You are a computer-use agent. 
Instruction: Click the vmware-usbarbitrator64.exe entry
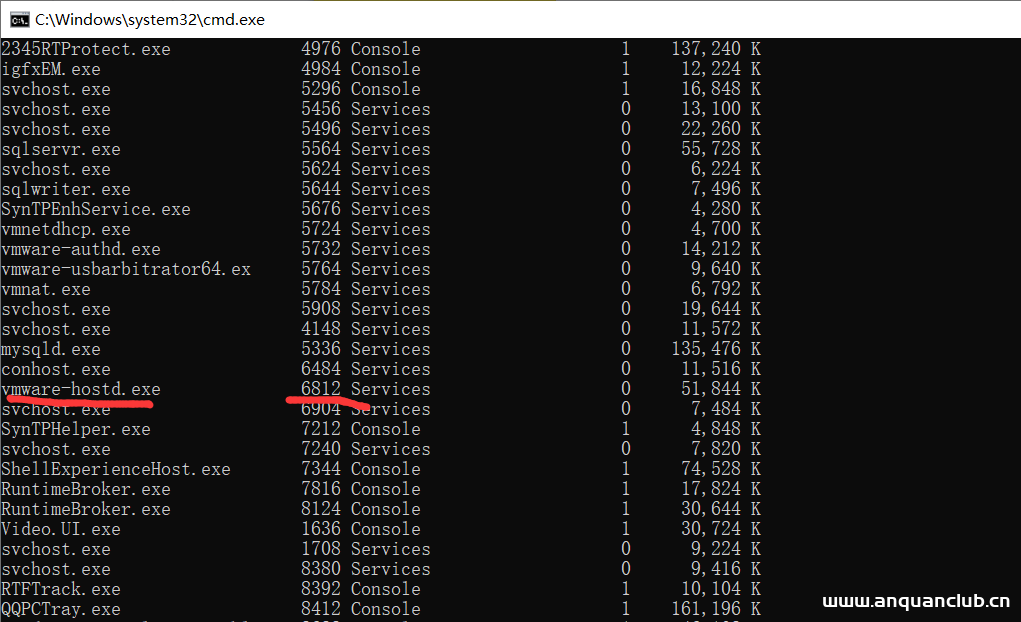(125, 269)
